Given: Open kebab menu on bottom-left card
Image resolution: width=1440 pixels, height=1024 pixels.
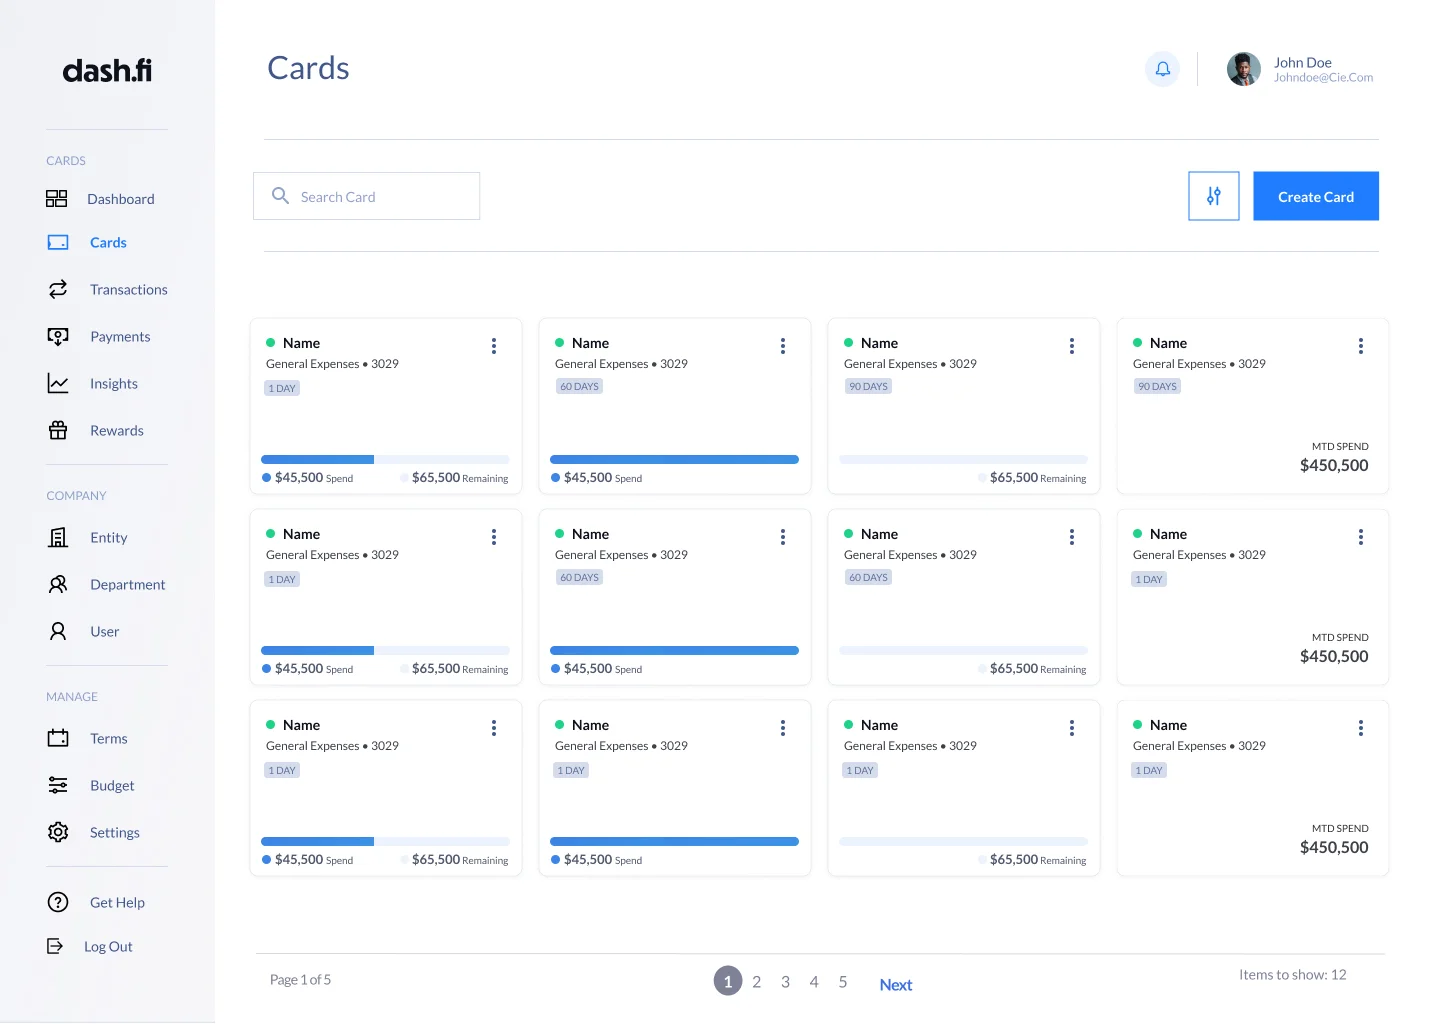Looking at the screenshot, I should click(494, 728).
